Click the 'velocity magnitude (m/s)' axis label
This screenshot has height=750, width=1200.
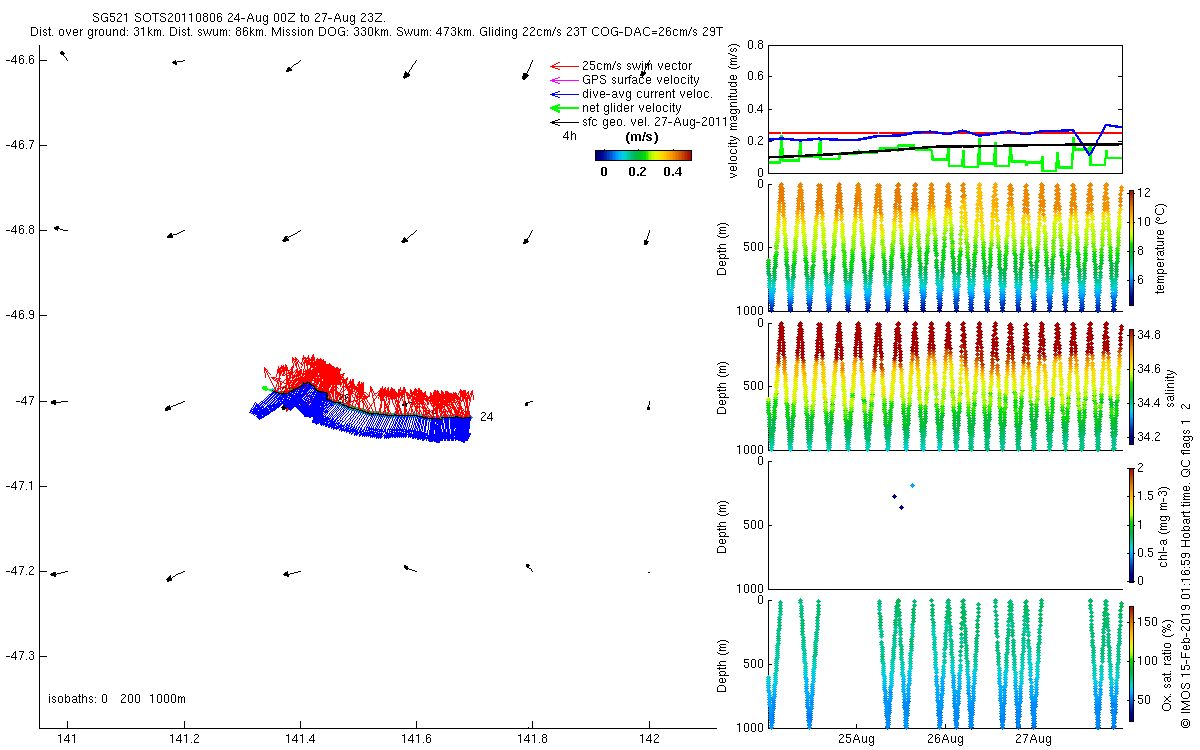733,110
